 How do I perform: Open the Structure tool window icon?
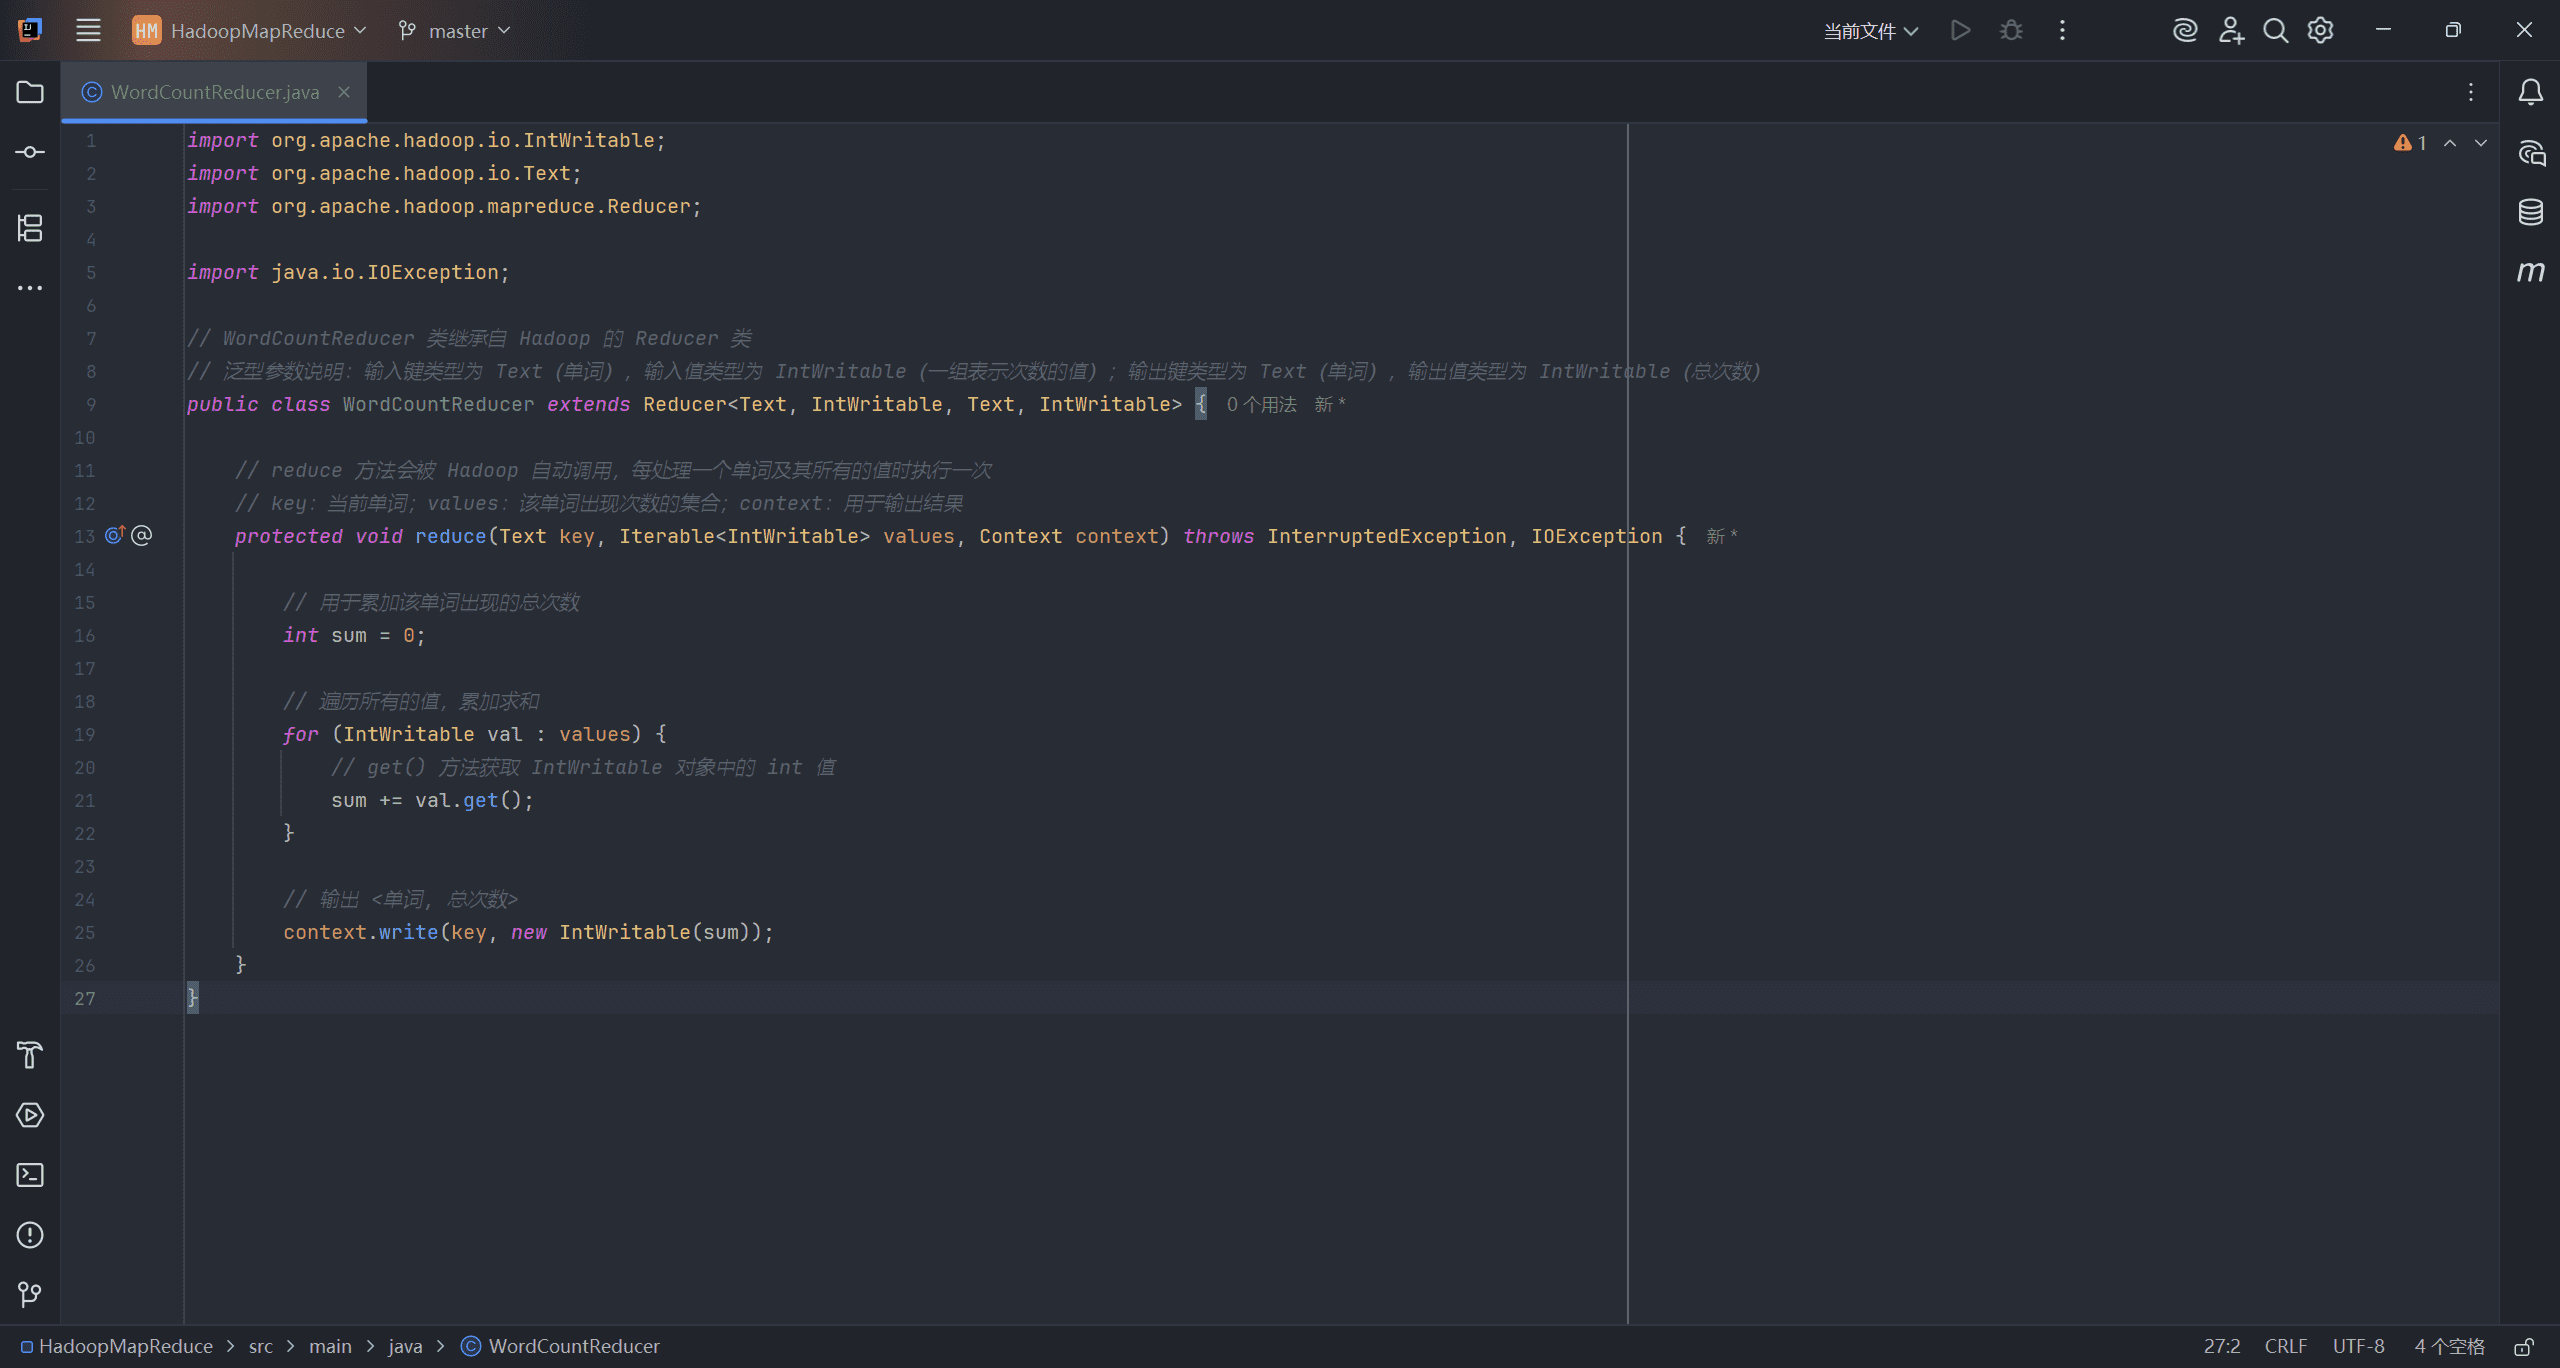tap(30, 228)
